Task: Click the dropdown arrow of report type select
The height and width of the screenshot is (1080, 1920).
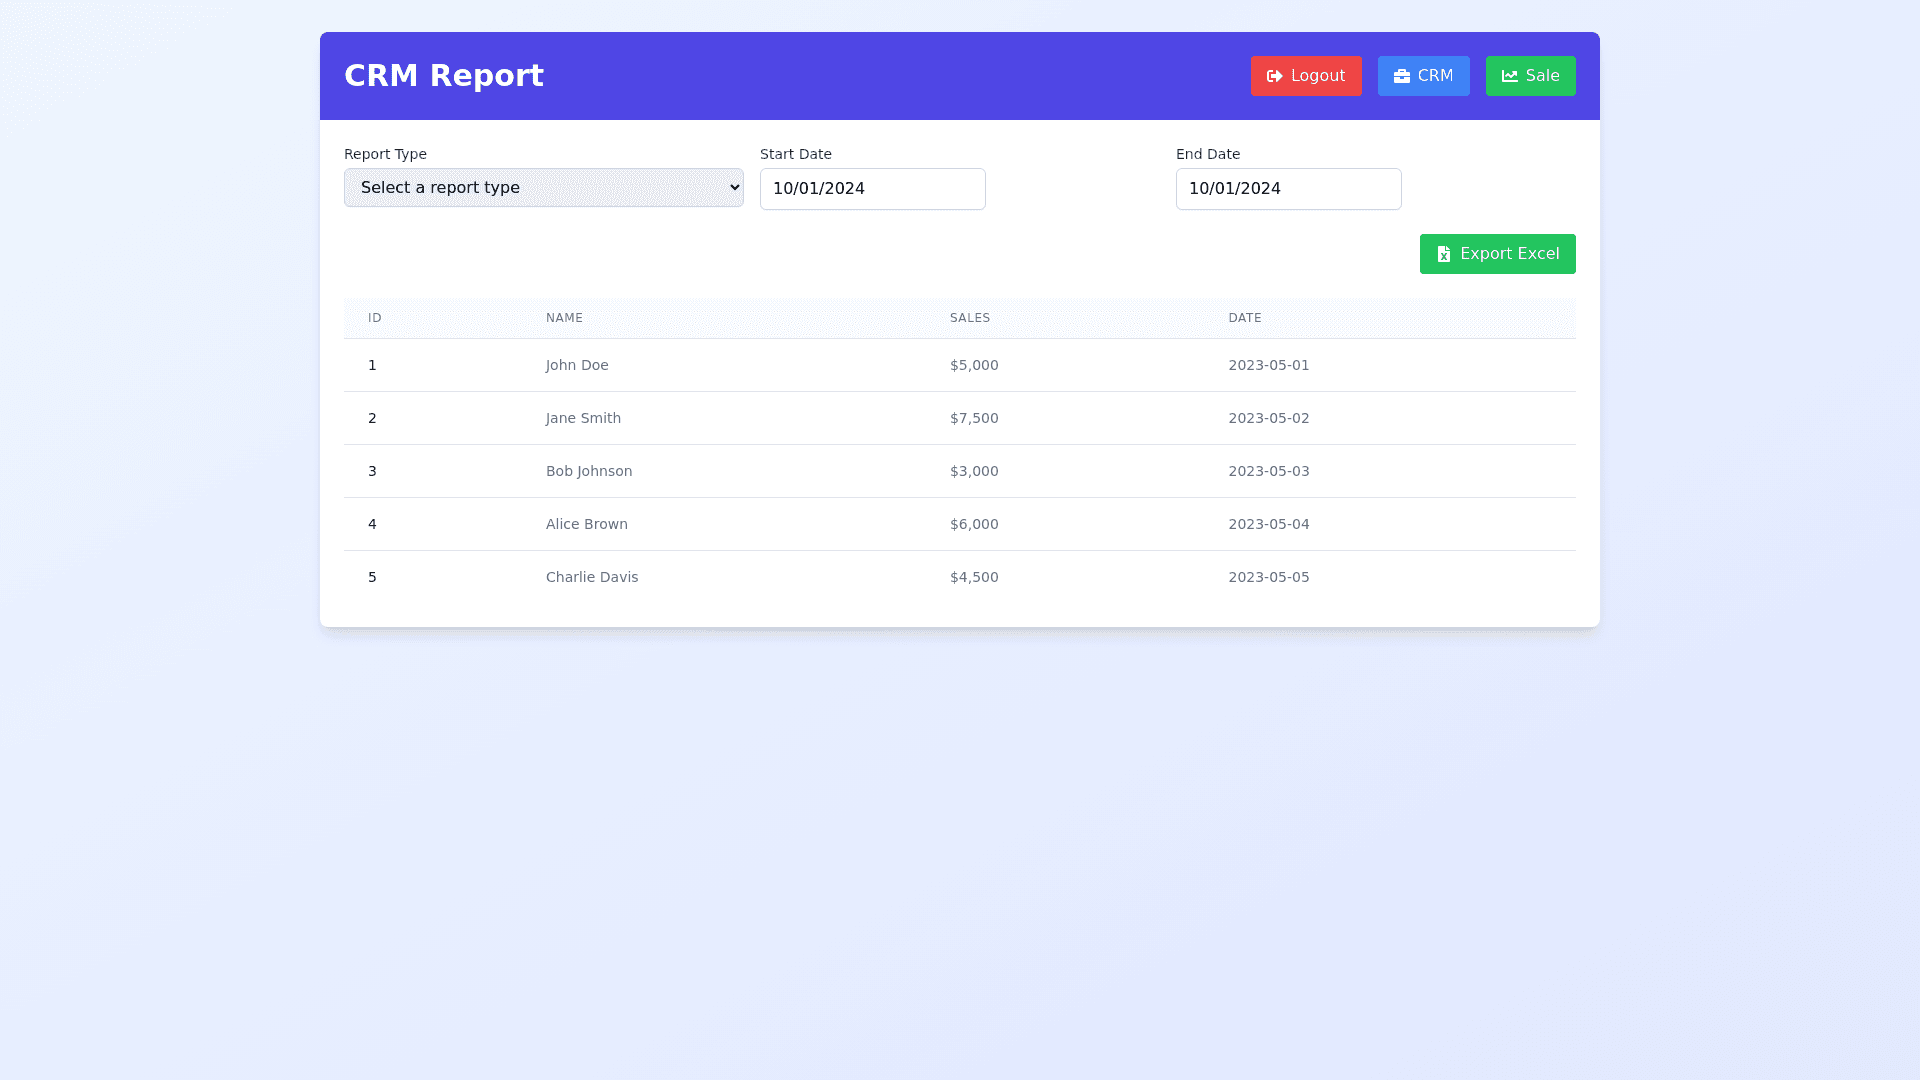Action: click(735, 187)
